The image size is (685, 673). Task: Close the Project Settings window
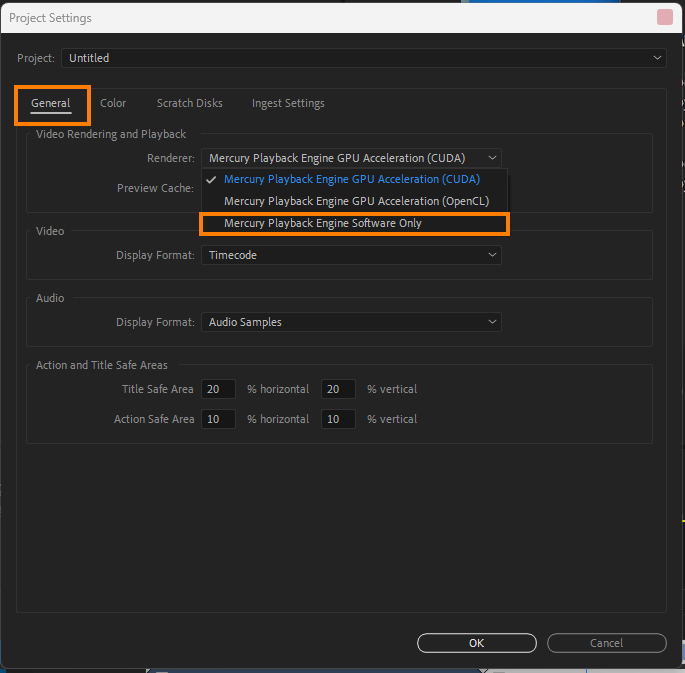pos(664,17)
